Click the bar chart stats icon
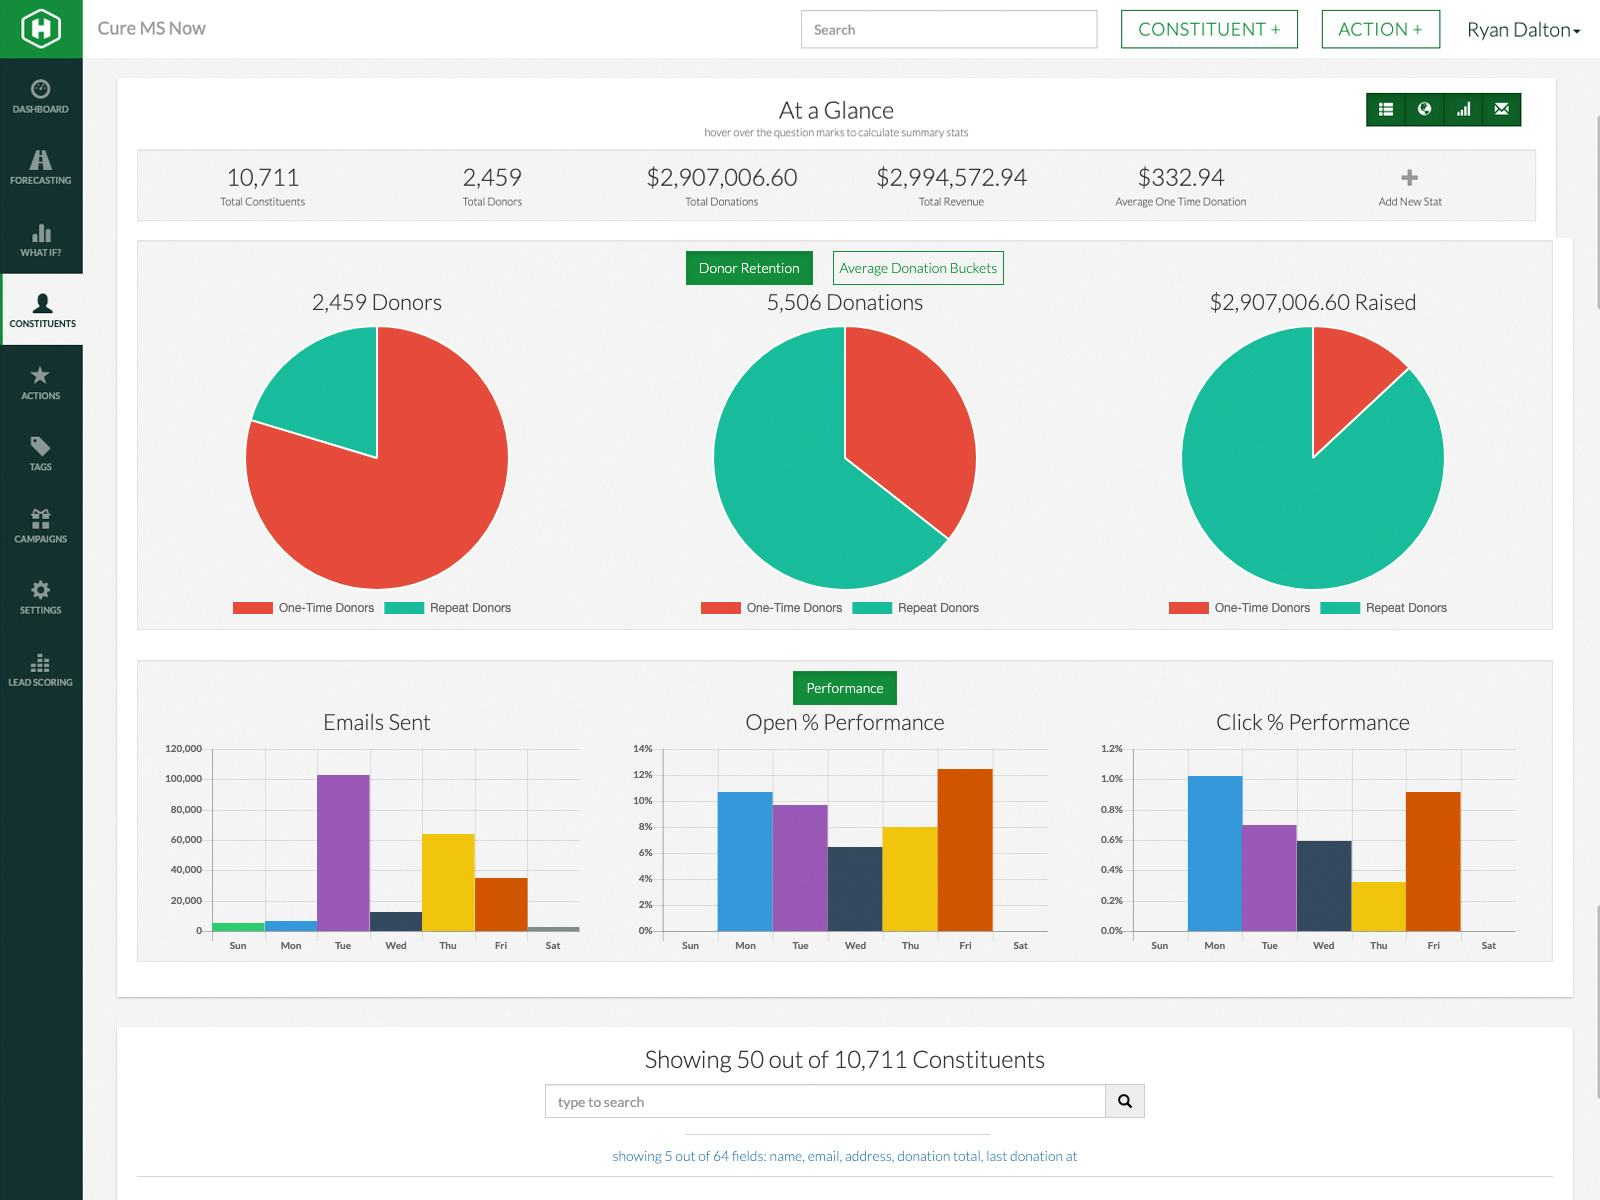The width and height of the screenshot is (1600, 1200). click(x=1463, y=110)
